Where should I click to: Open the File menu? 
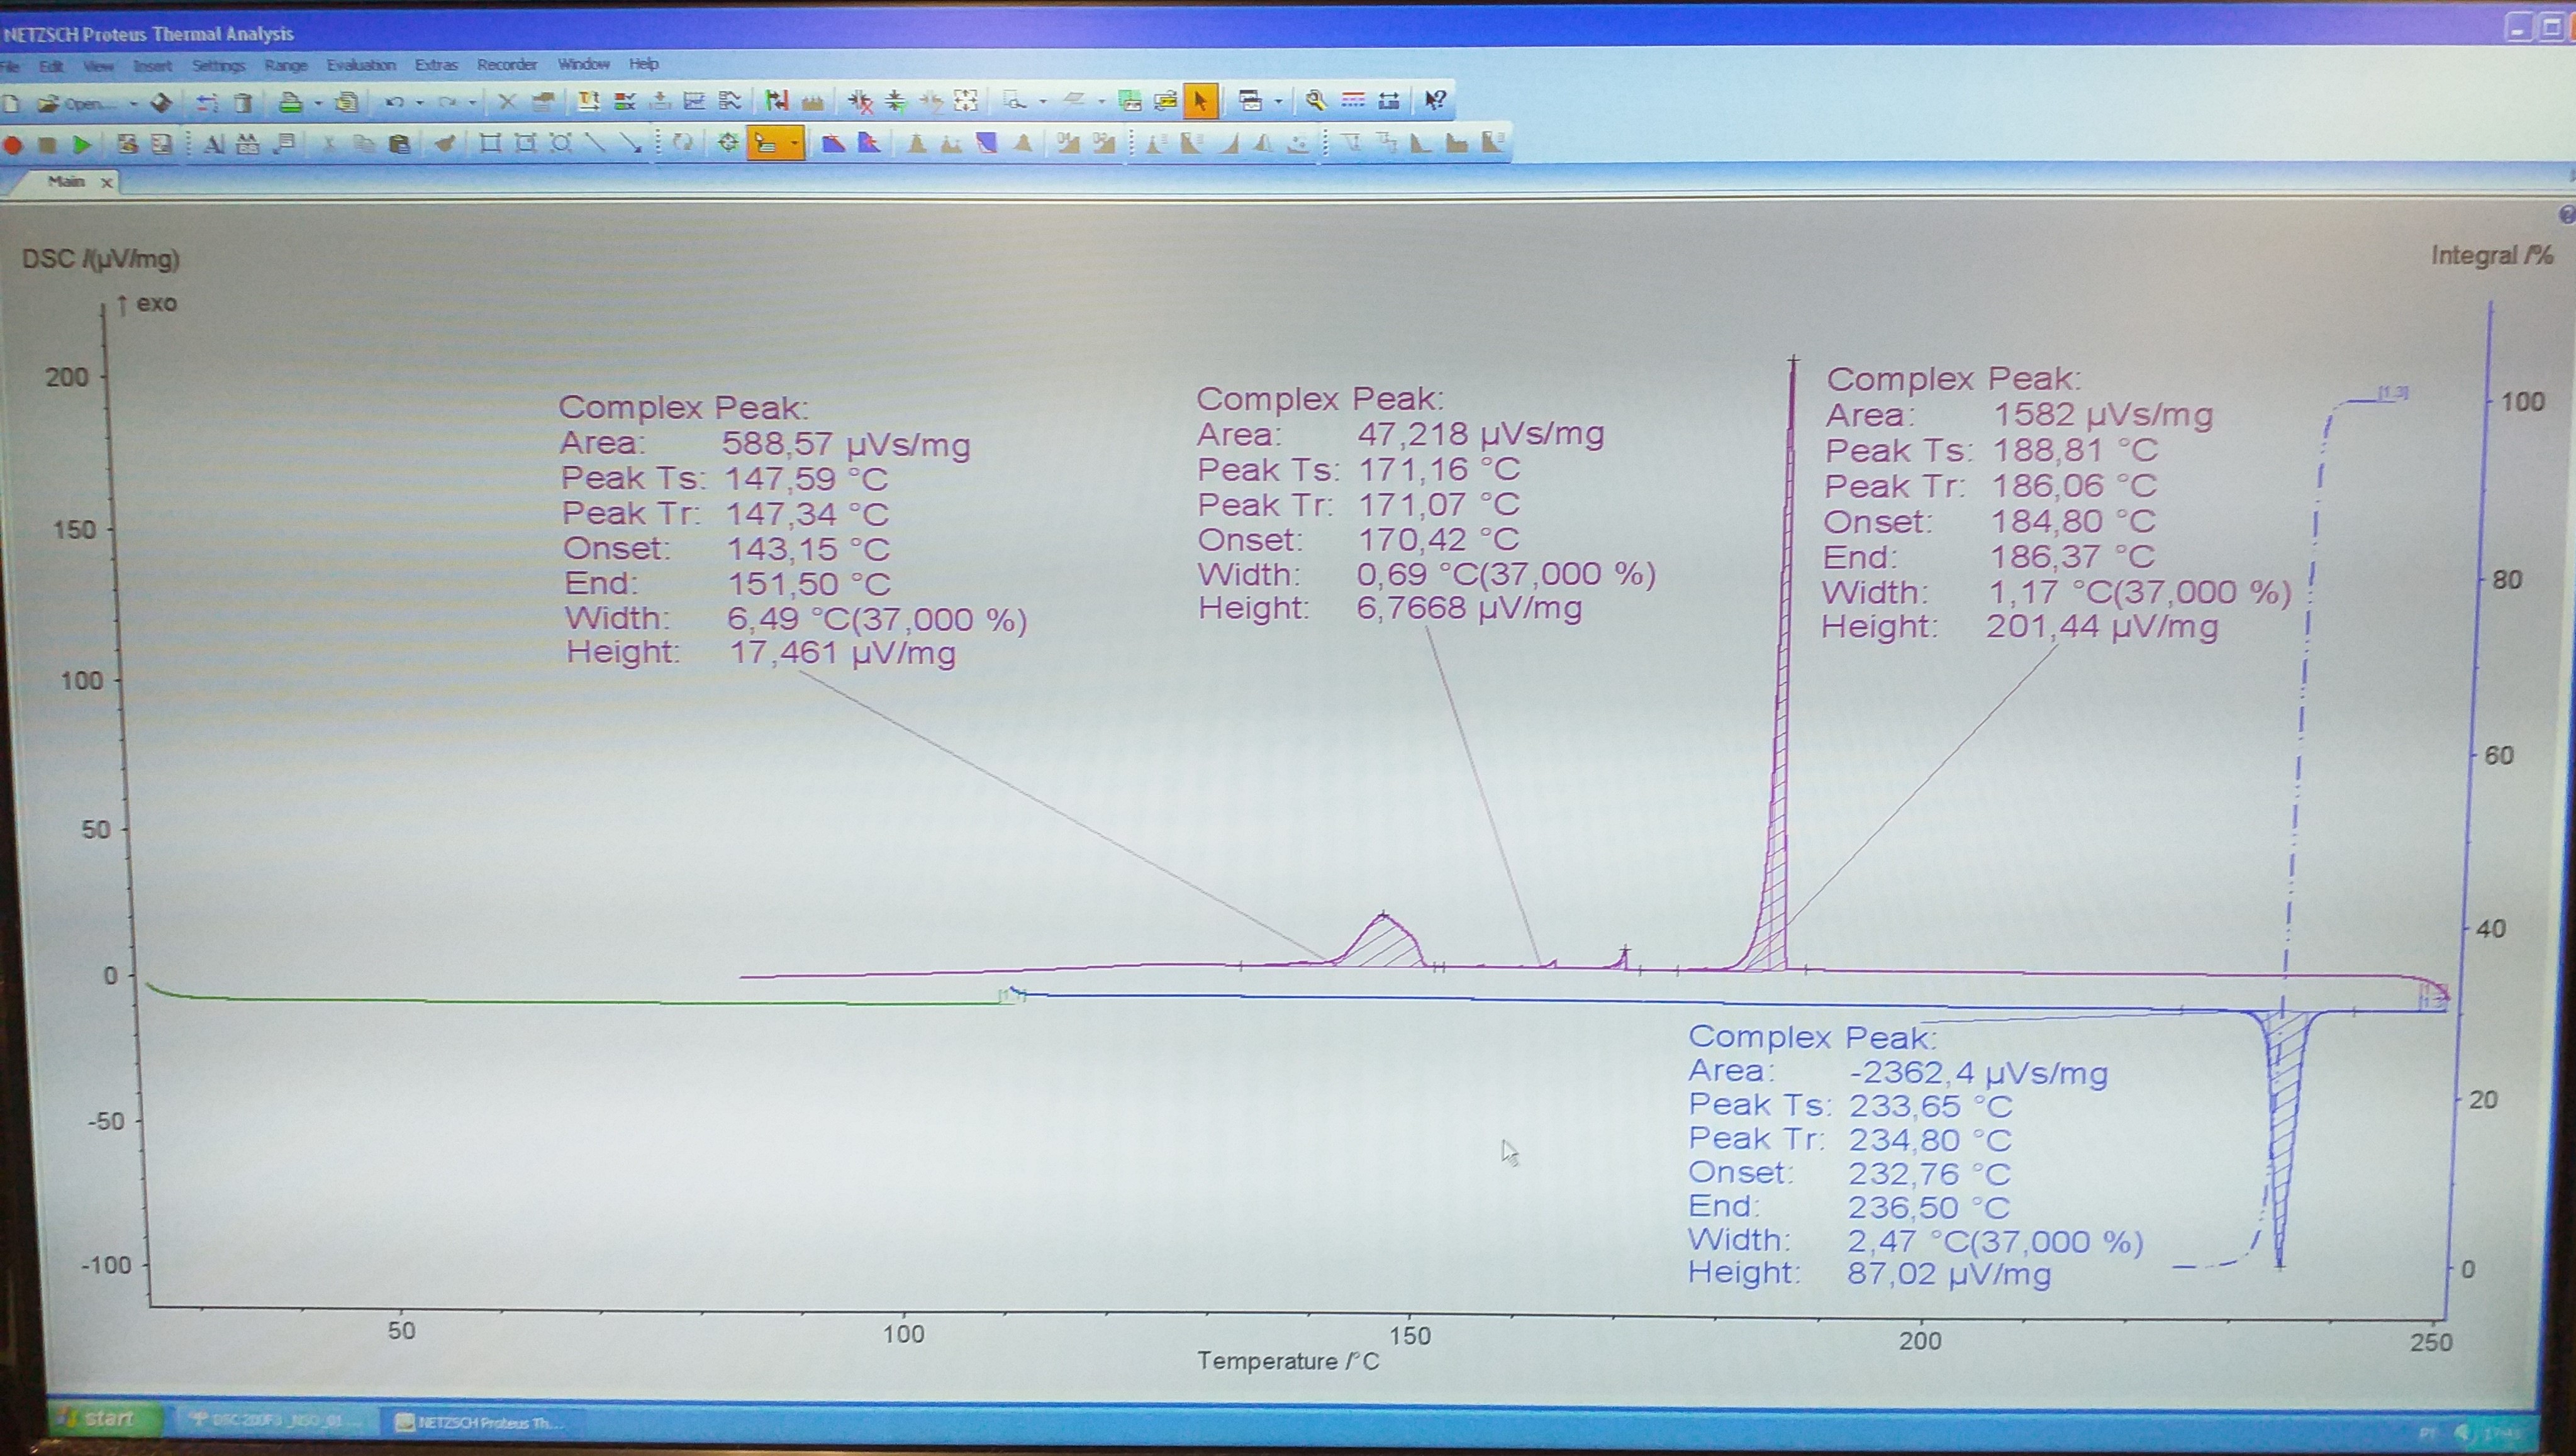point(9,66)
